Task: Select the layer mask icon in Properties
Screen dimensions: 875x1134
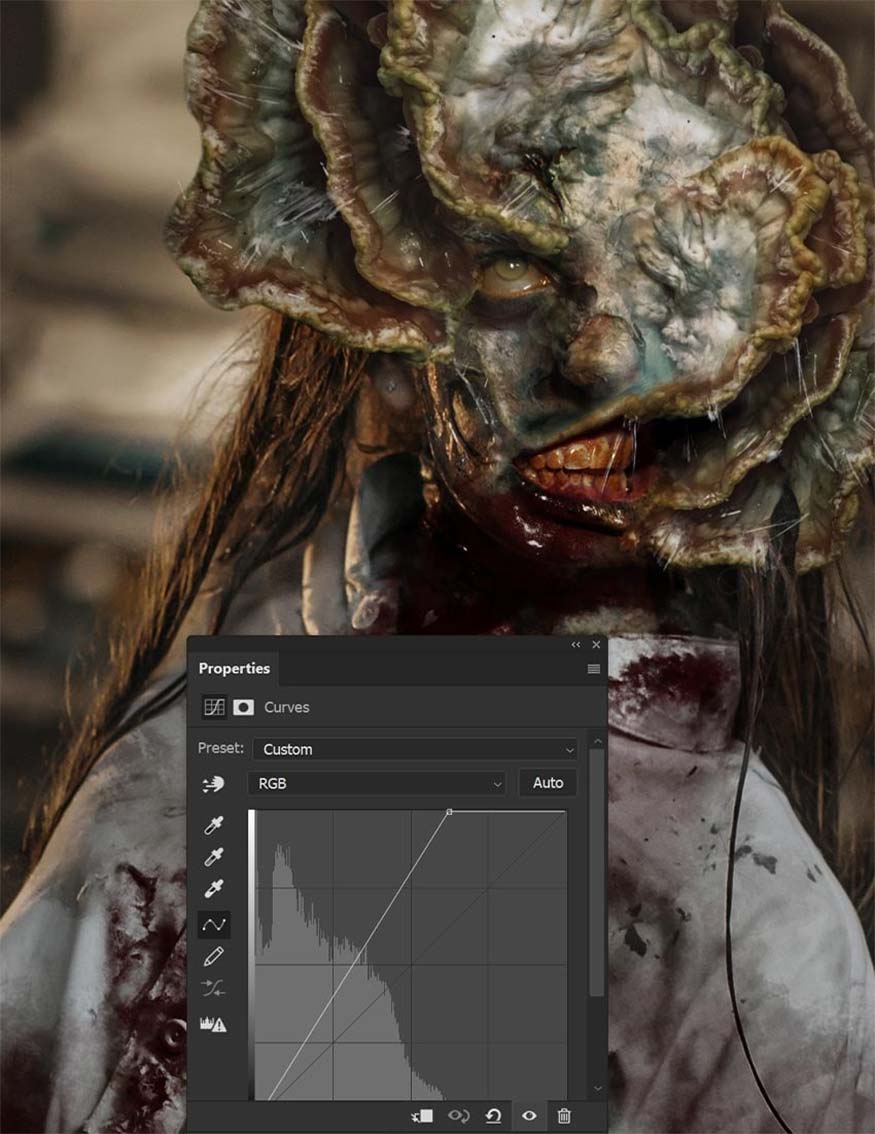Action: tap(243, 707)
